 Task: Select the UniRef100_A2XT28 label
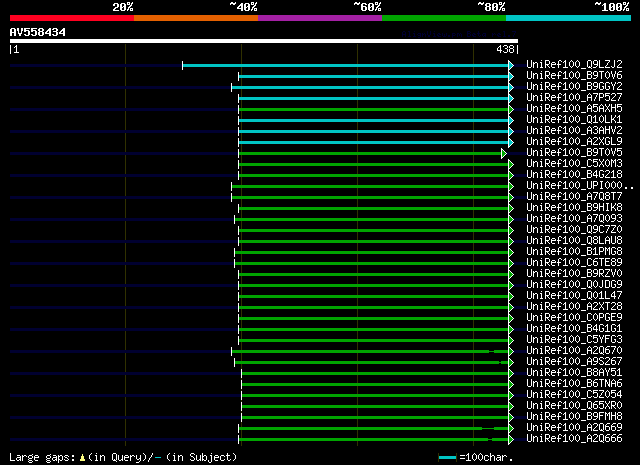pos(574,307)
